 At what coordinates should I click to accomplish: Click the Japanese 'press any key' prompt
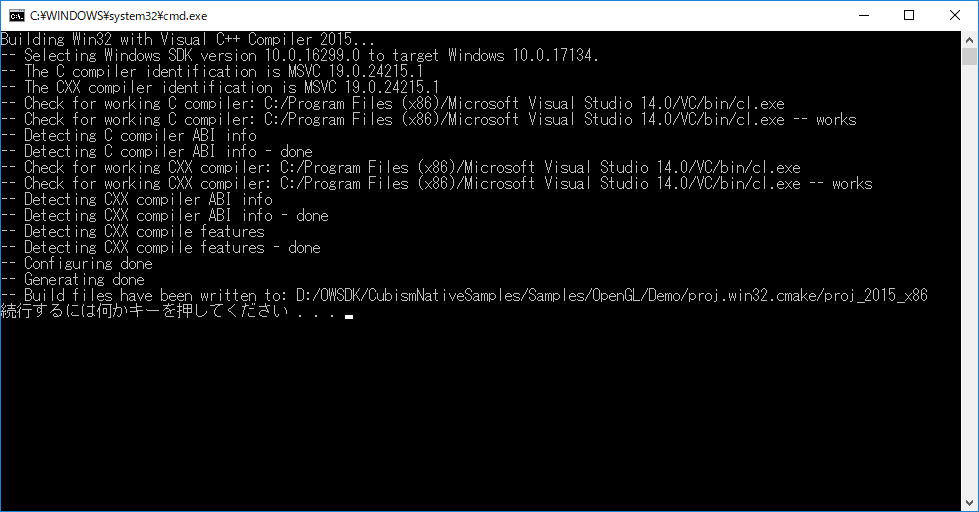tap(169, 311)
